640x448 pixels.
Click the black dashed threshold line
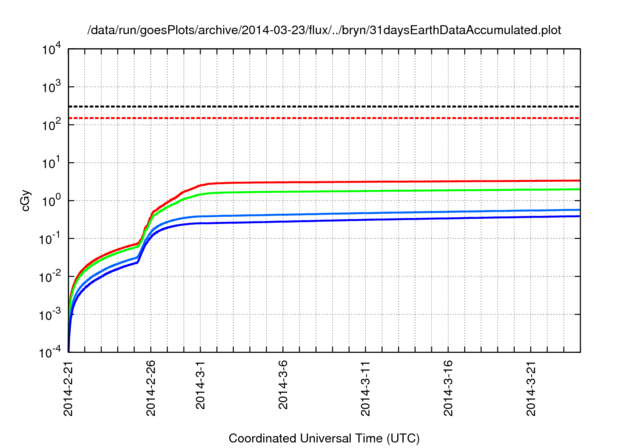point(324,106)
